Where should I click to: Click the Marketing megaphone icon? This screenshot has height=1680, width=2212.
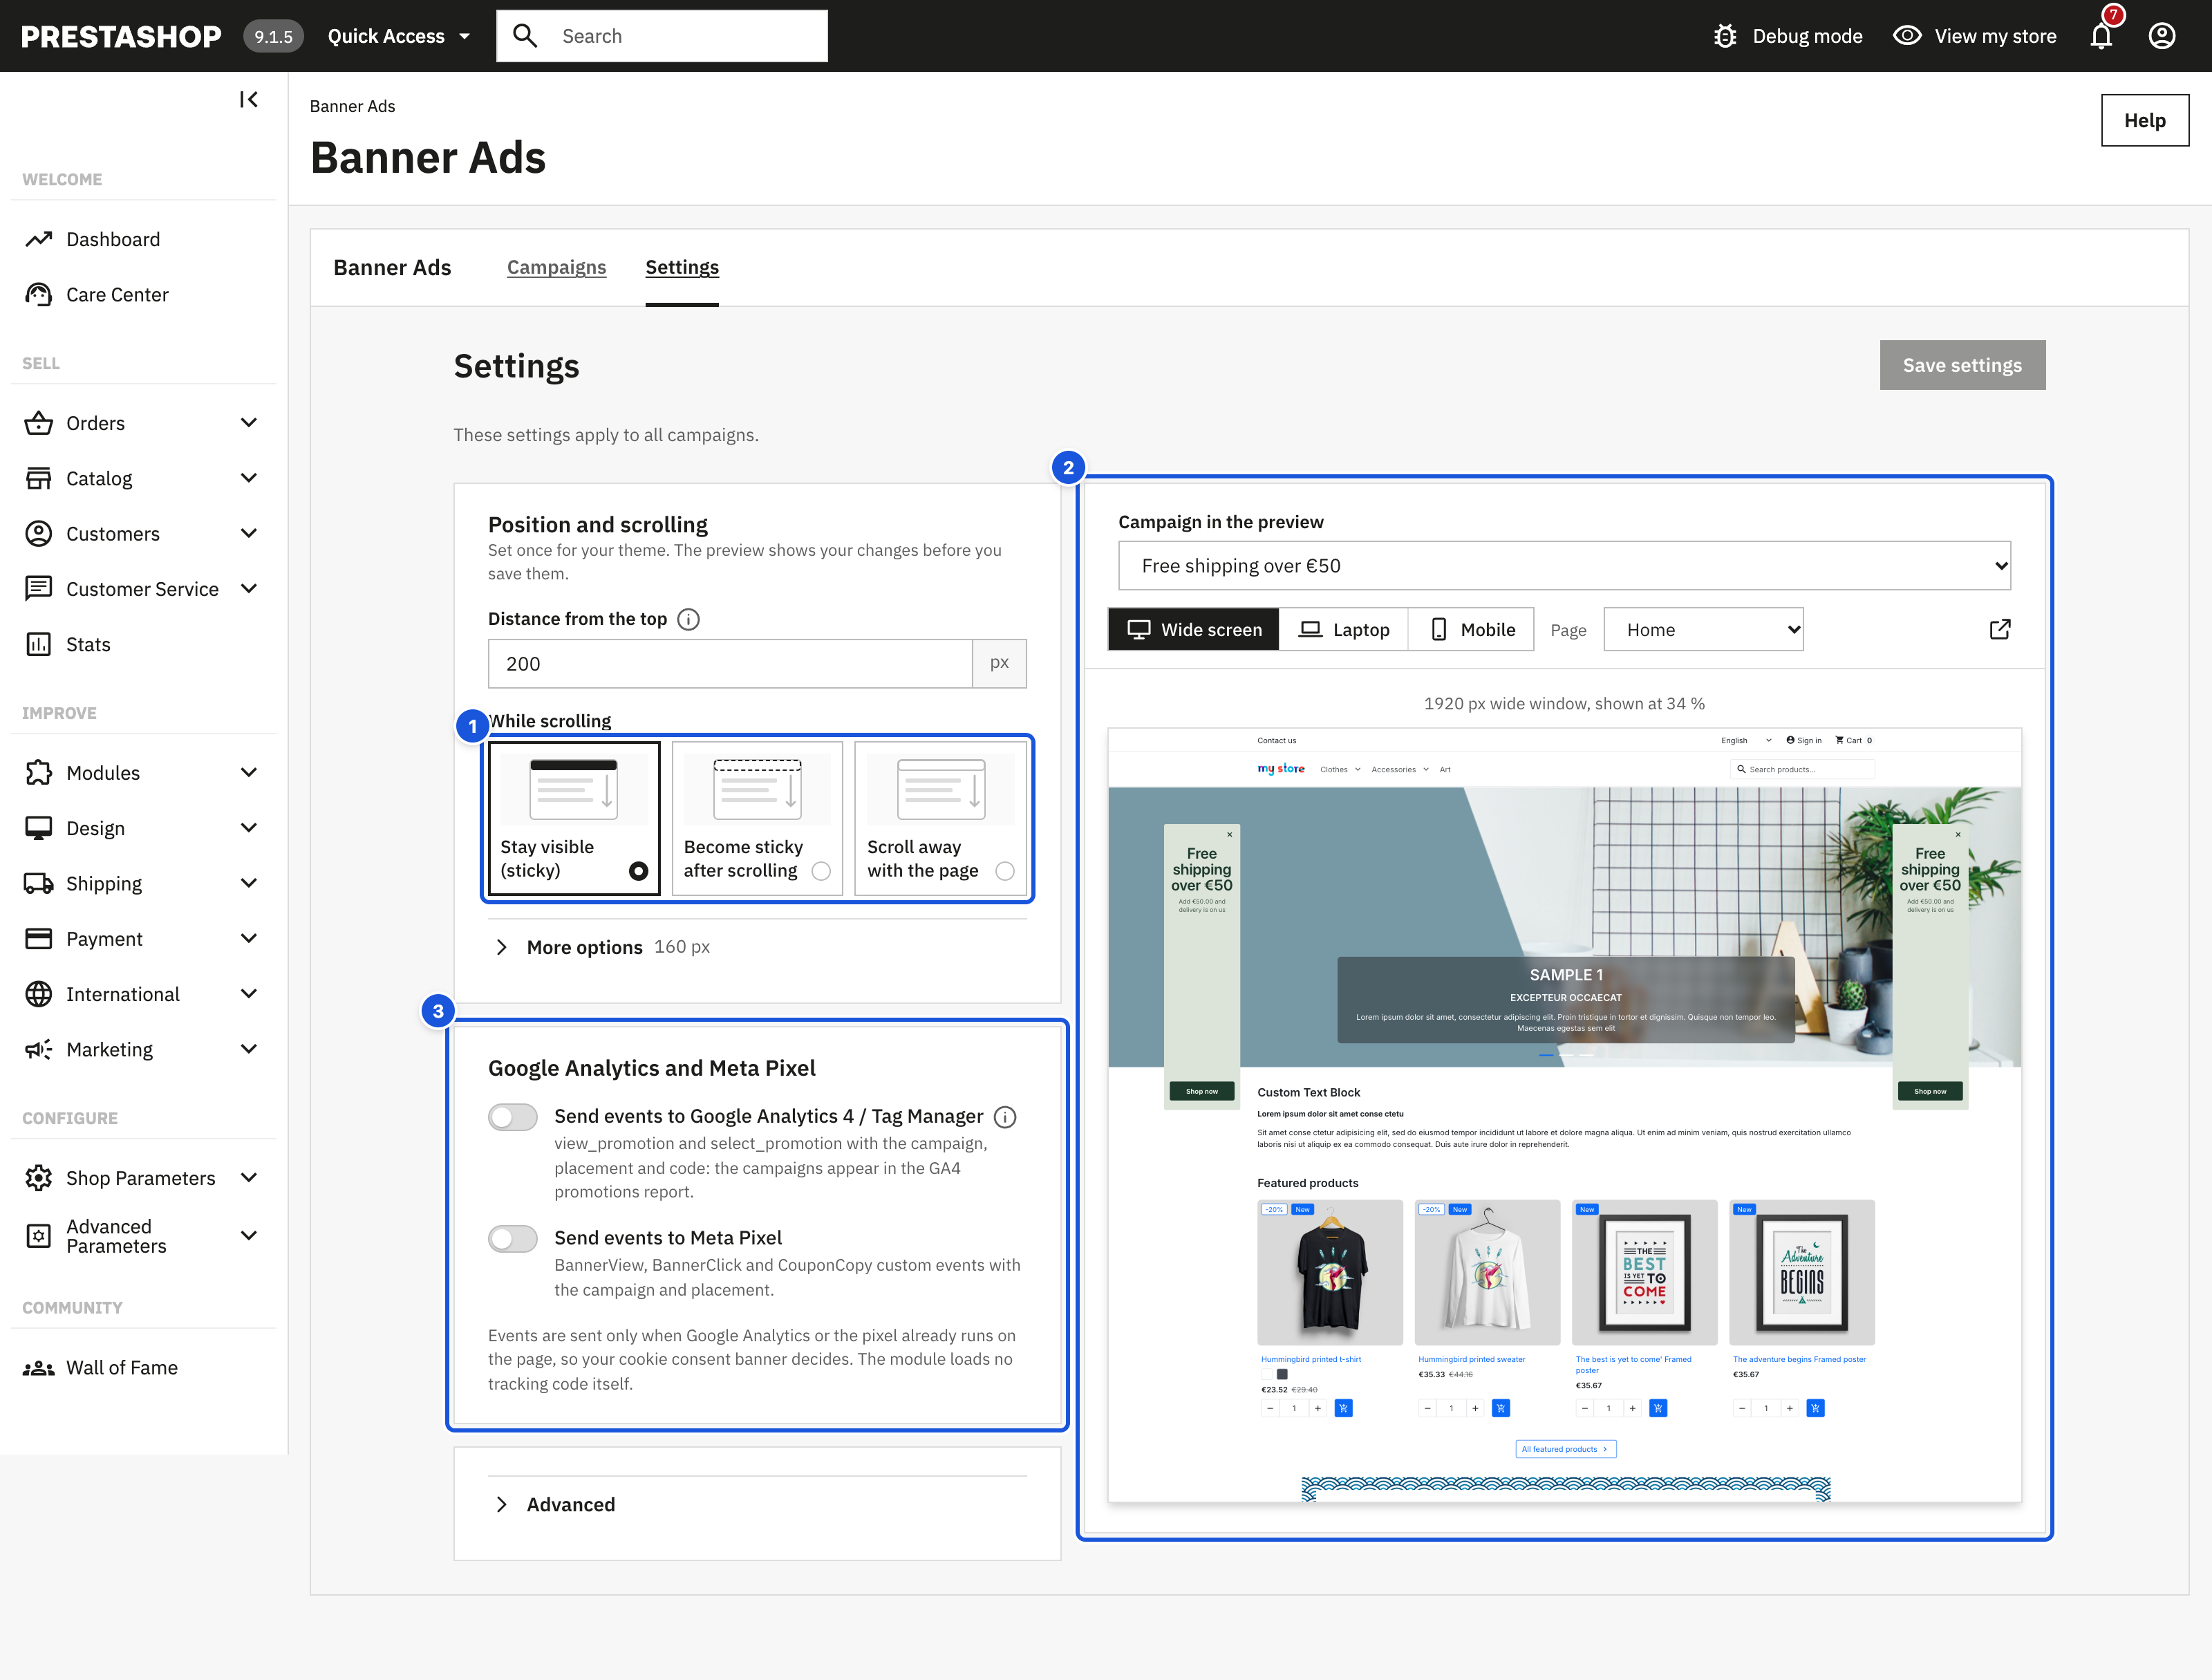pos(39,1049)
